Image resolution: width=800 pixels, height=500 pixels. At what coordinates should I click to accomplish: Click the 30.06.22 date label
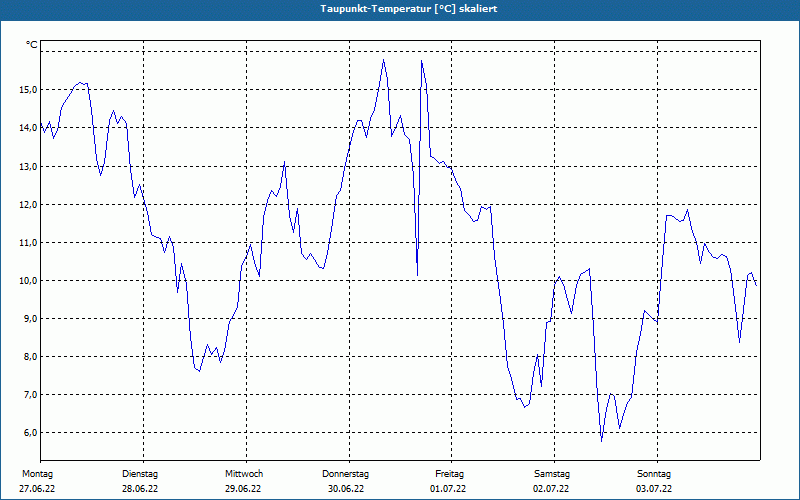346,489
